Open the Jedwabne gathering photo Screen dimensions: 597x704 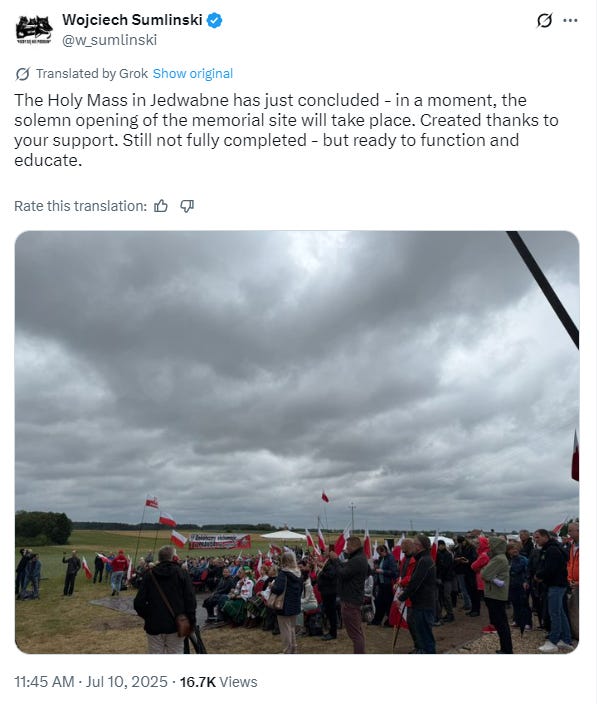(297, 442)
